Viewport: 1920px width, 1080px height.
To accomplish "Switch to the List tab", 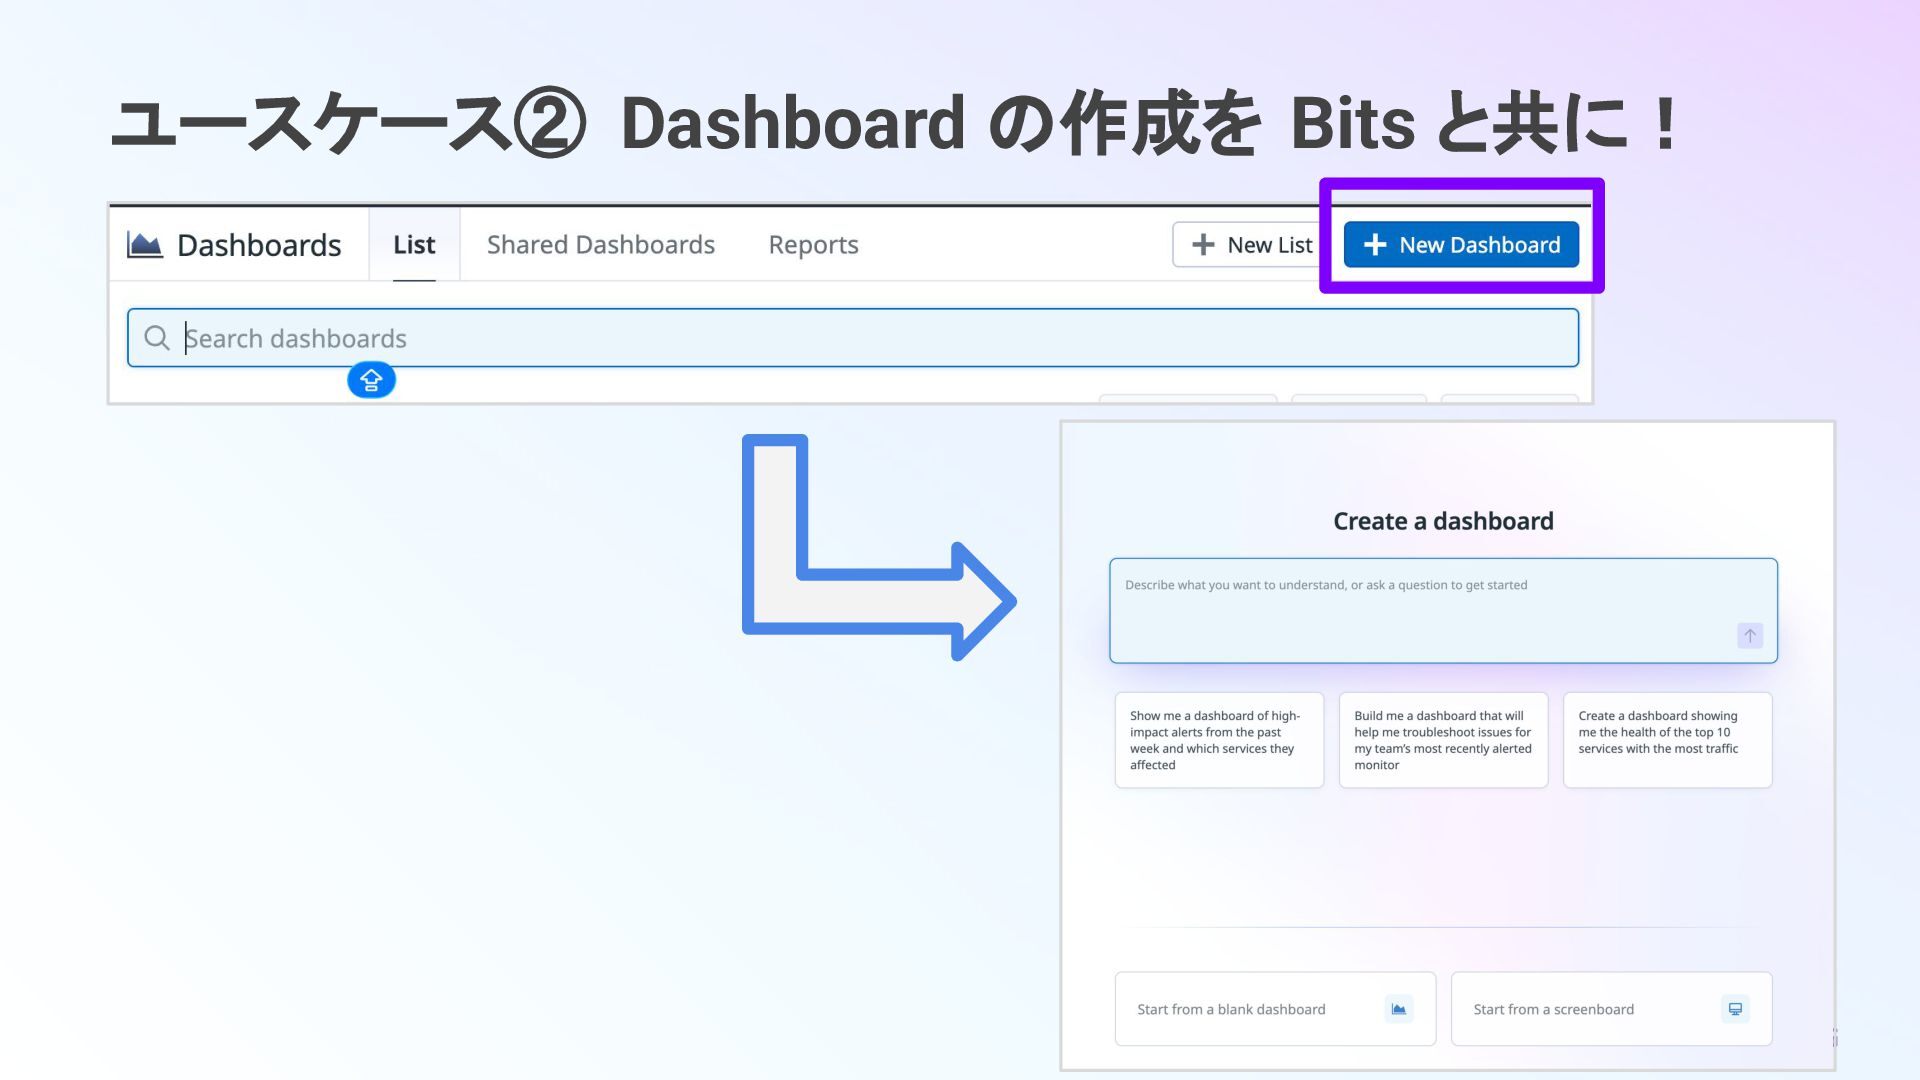I will click(414, 245).
